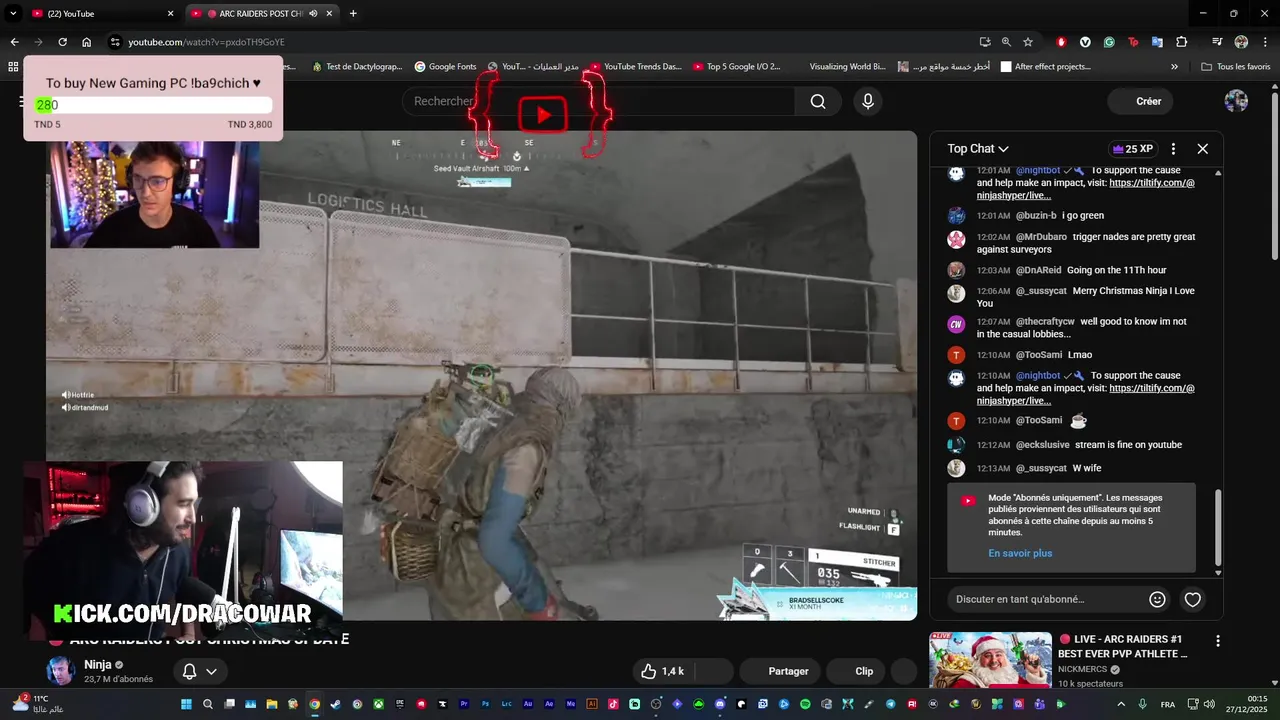Screen dimensions: 1280x720
Task: Open After effect projects bookmark
Action: 1045,67
